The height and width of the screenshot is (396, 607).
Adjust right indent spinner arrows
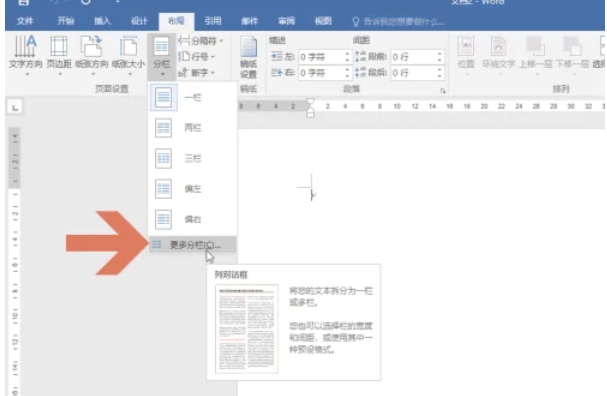(347, 73)
